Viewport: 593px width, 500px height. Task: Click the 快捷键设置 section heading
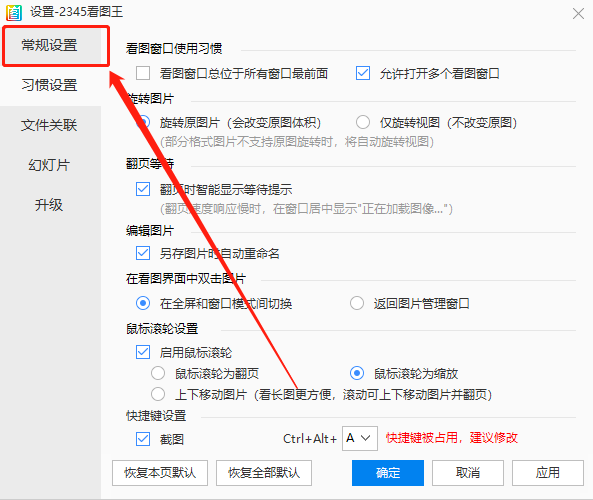coord(156,416)
